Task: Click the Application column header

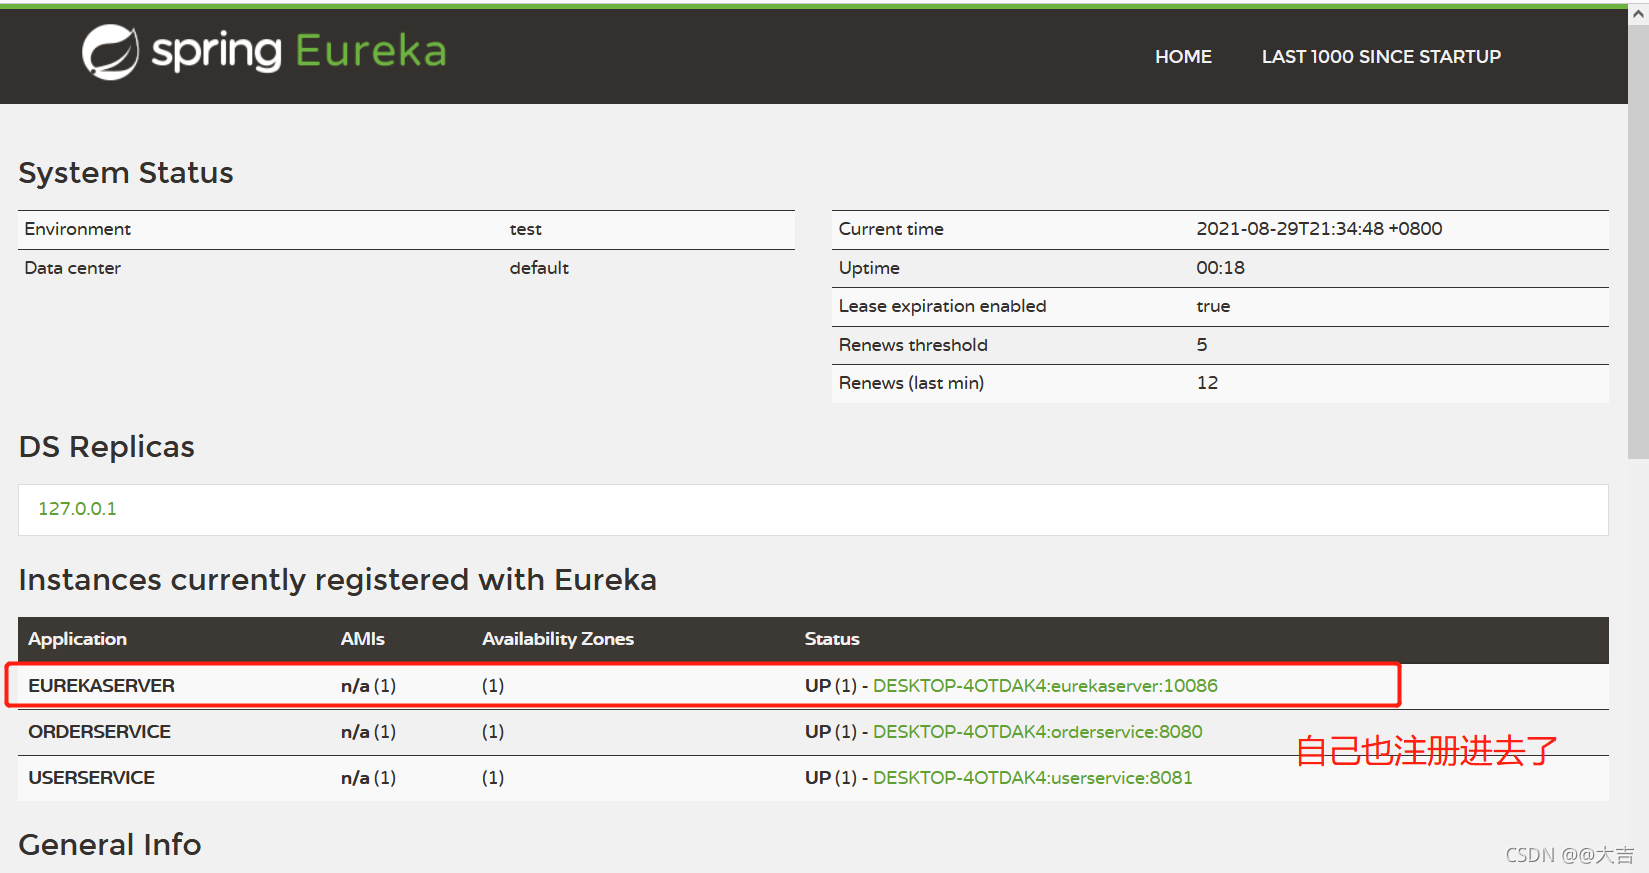Action: 77,639
